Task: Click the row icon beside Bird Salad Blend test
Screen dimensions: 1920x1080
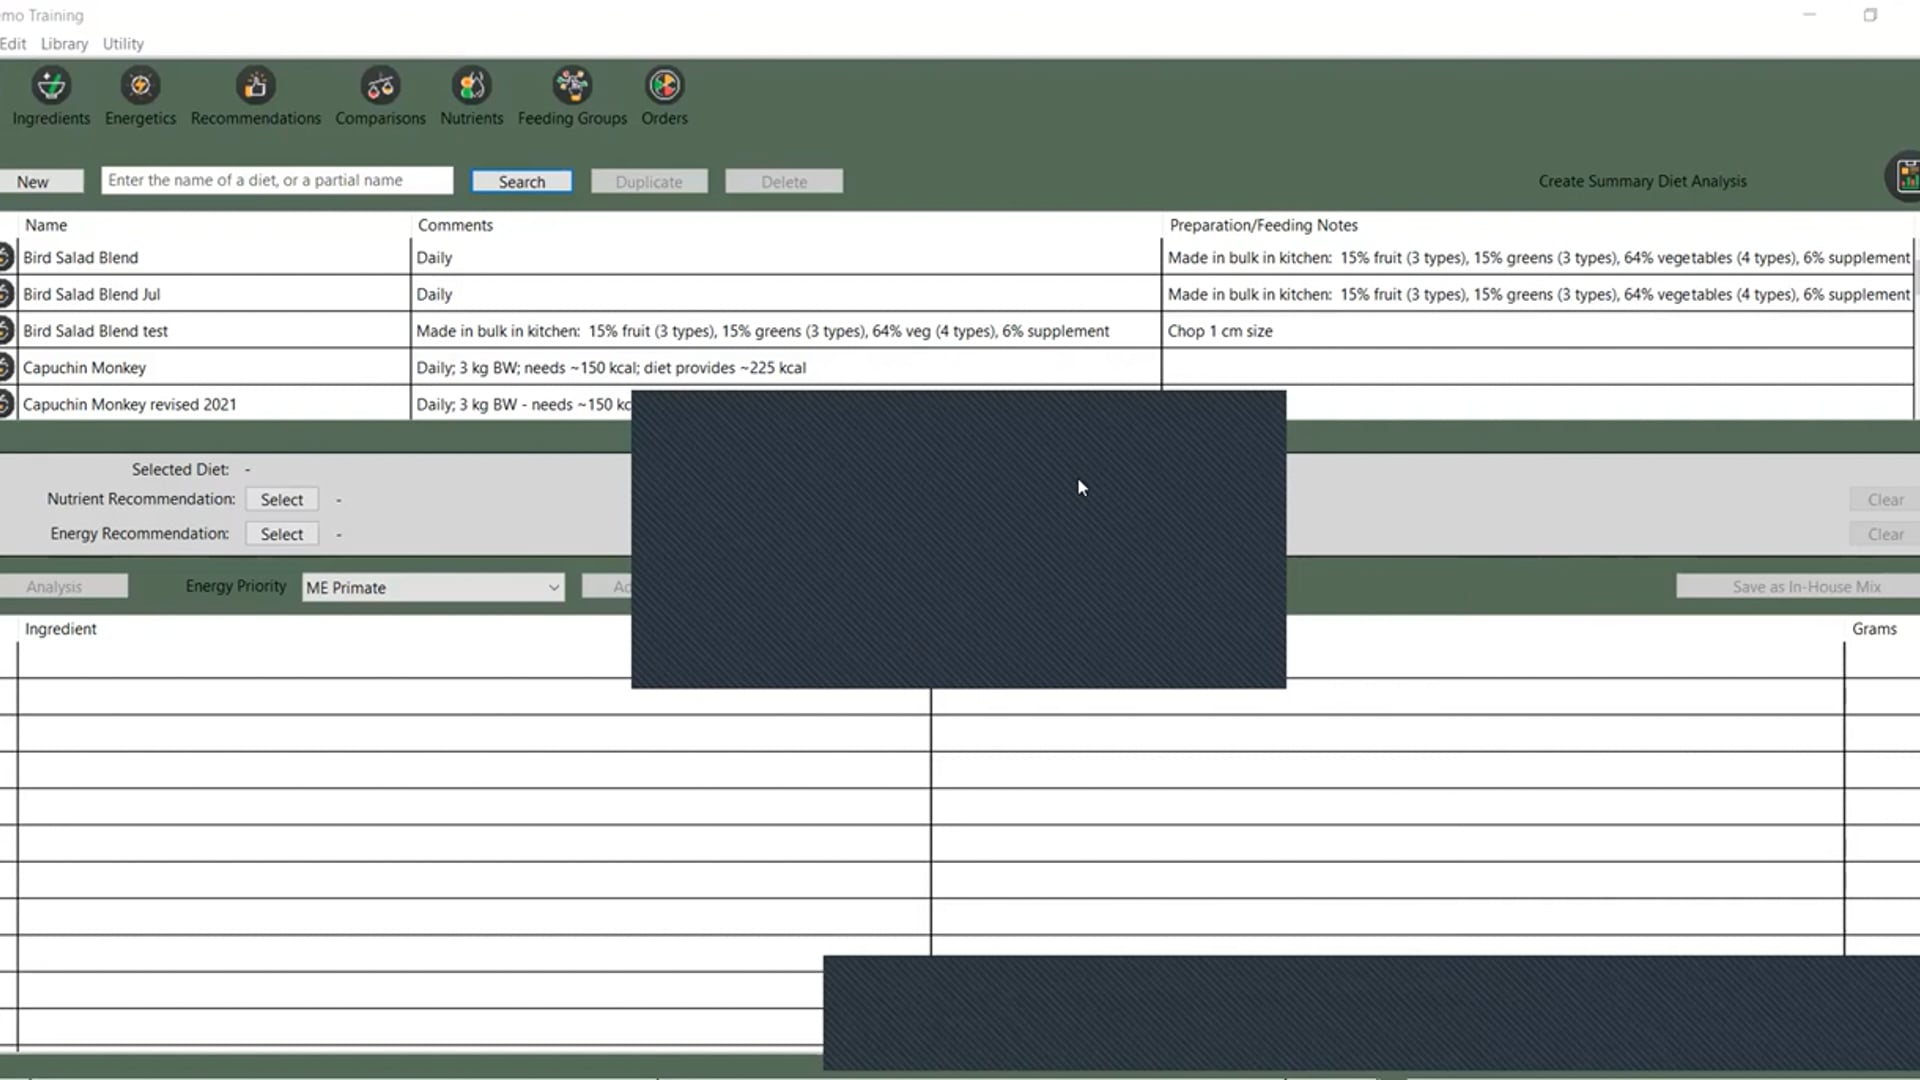Action: click(x=6, y=330)
